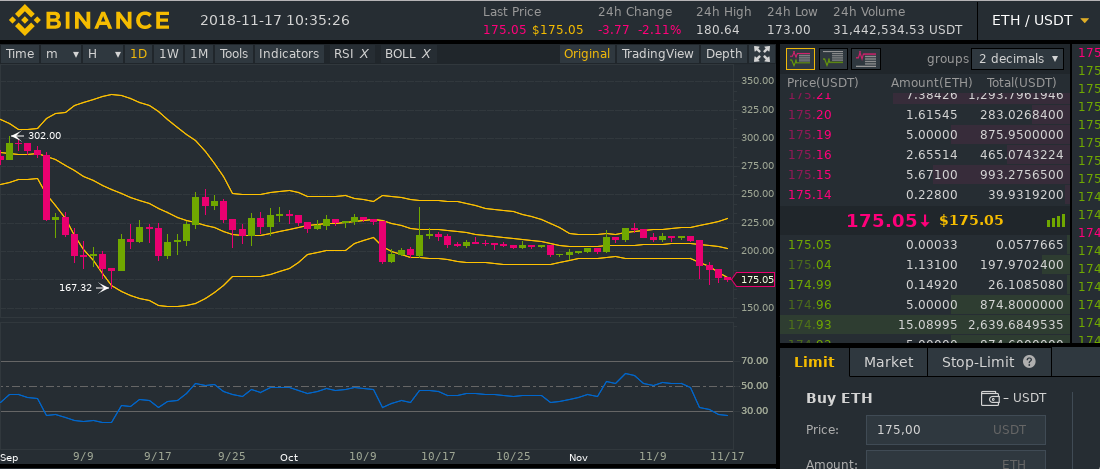This screenshot has width=1100, height=469.
Task: Remove BOLL indicator with its X
Action: [x=425, y=54]
